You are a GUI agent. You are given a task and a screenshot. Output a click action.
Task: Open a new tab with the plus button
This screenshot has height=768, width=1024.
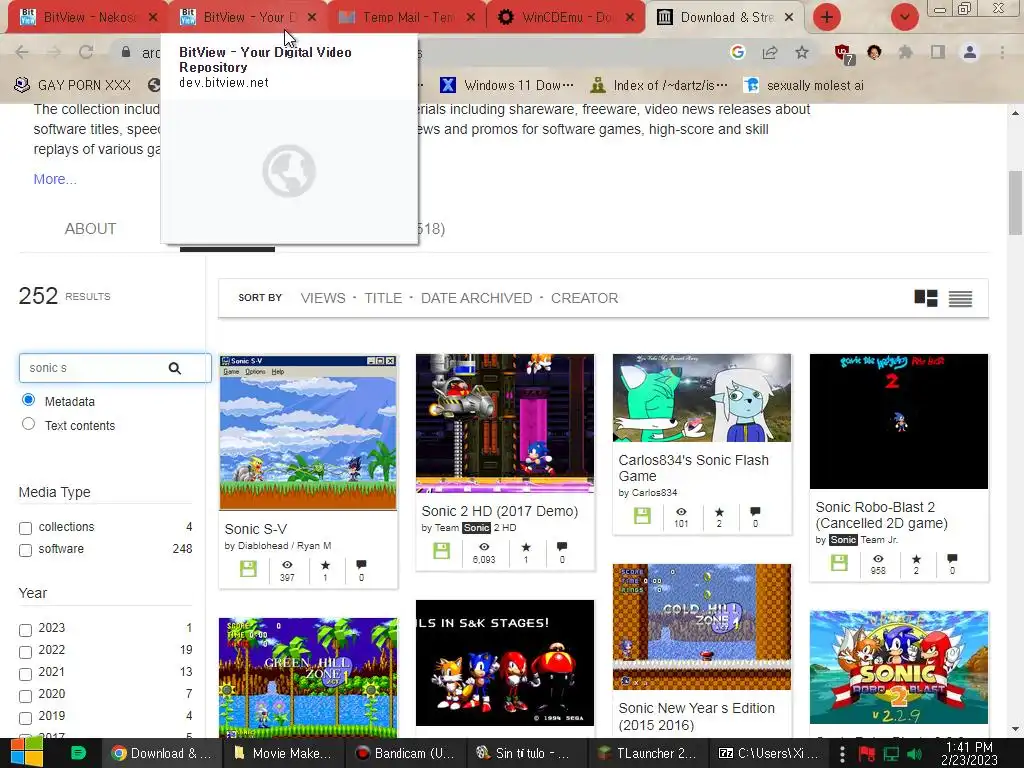827,17
